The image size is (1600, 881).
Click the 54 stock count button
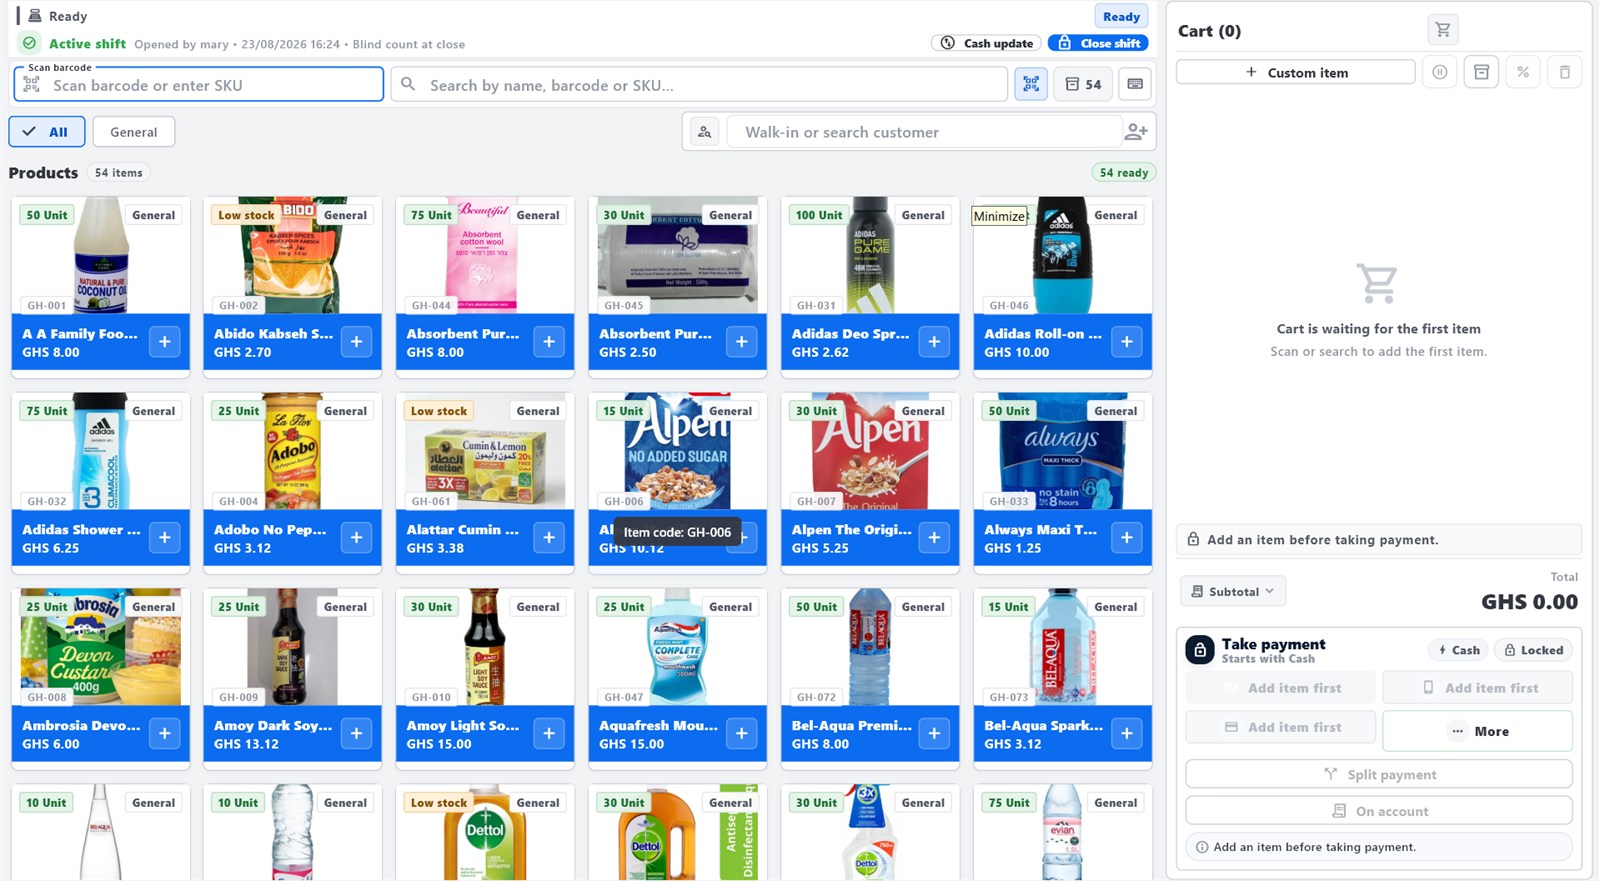1083,85
